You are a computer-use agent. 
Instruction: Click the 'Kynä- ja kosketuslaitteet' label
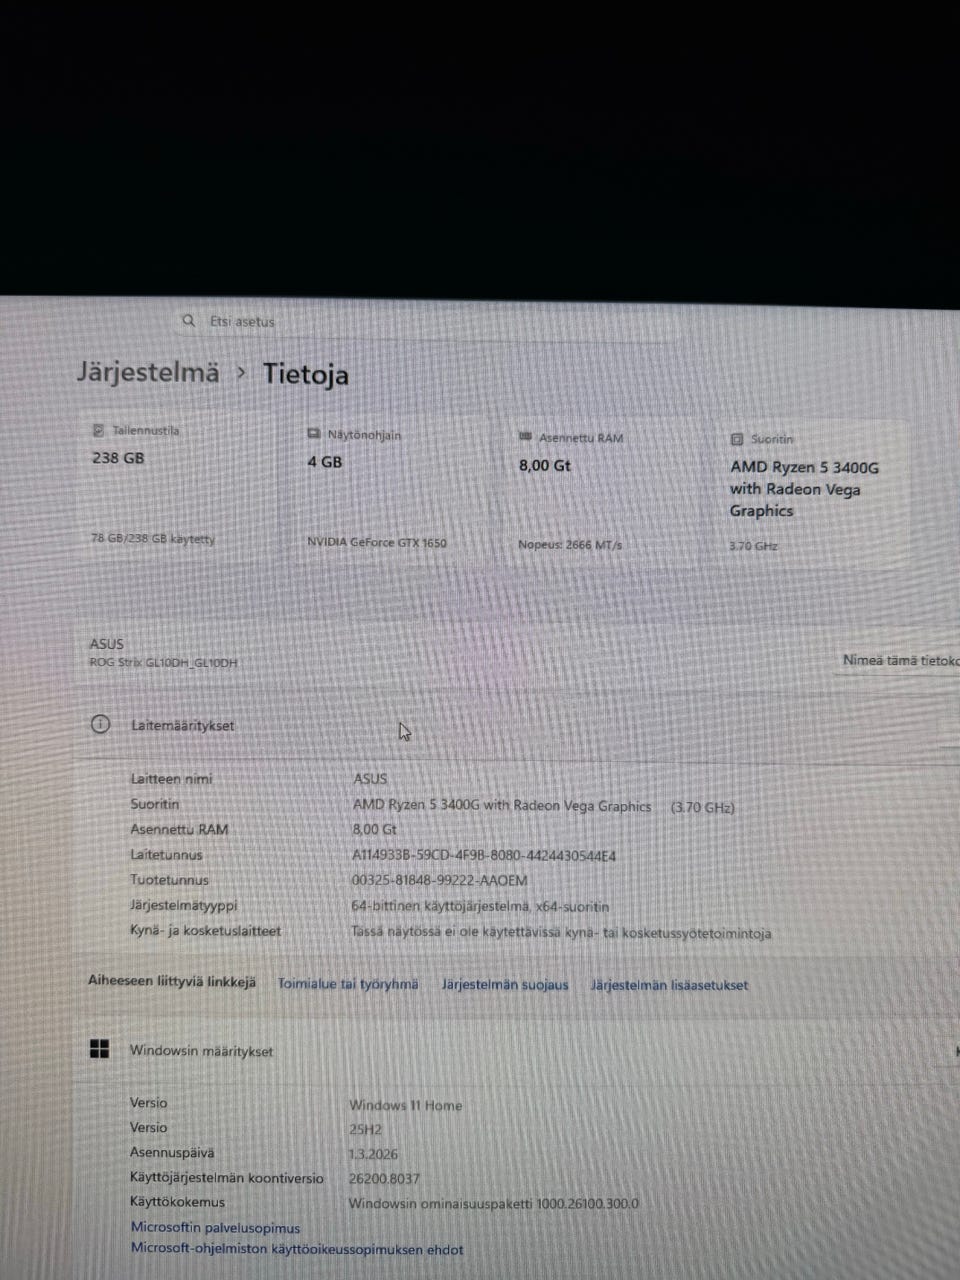pyautogui.click(x=205, y=930)
